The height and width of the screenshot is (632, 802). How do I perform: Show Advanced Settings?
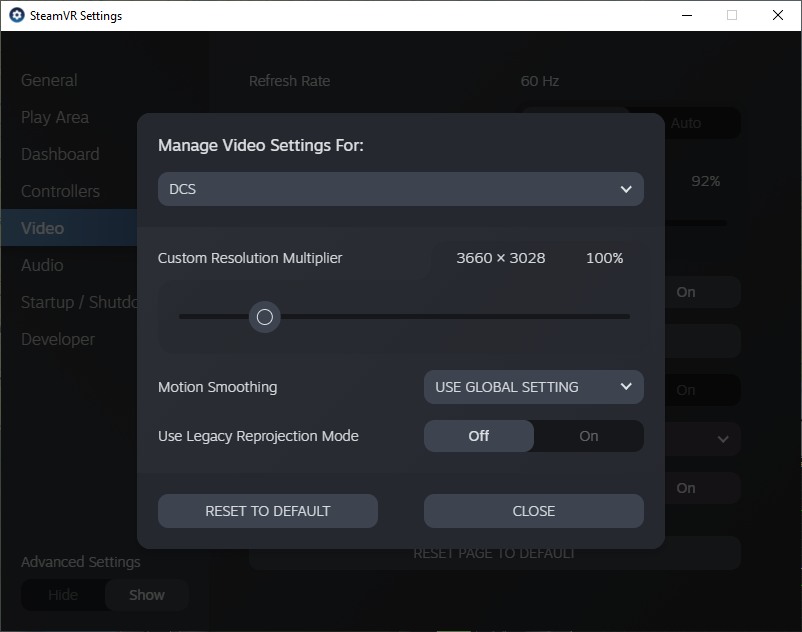pyautogui.click(x=147, y=595)
